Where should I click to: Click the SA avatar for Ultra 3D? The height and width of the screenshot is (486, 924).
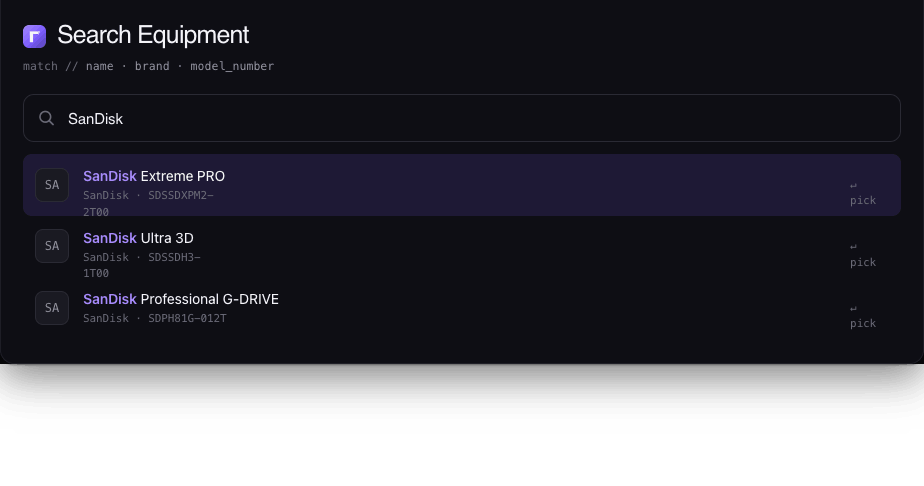pos(52,246)
